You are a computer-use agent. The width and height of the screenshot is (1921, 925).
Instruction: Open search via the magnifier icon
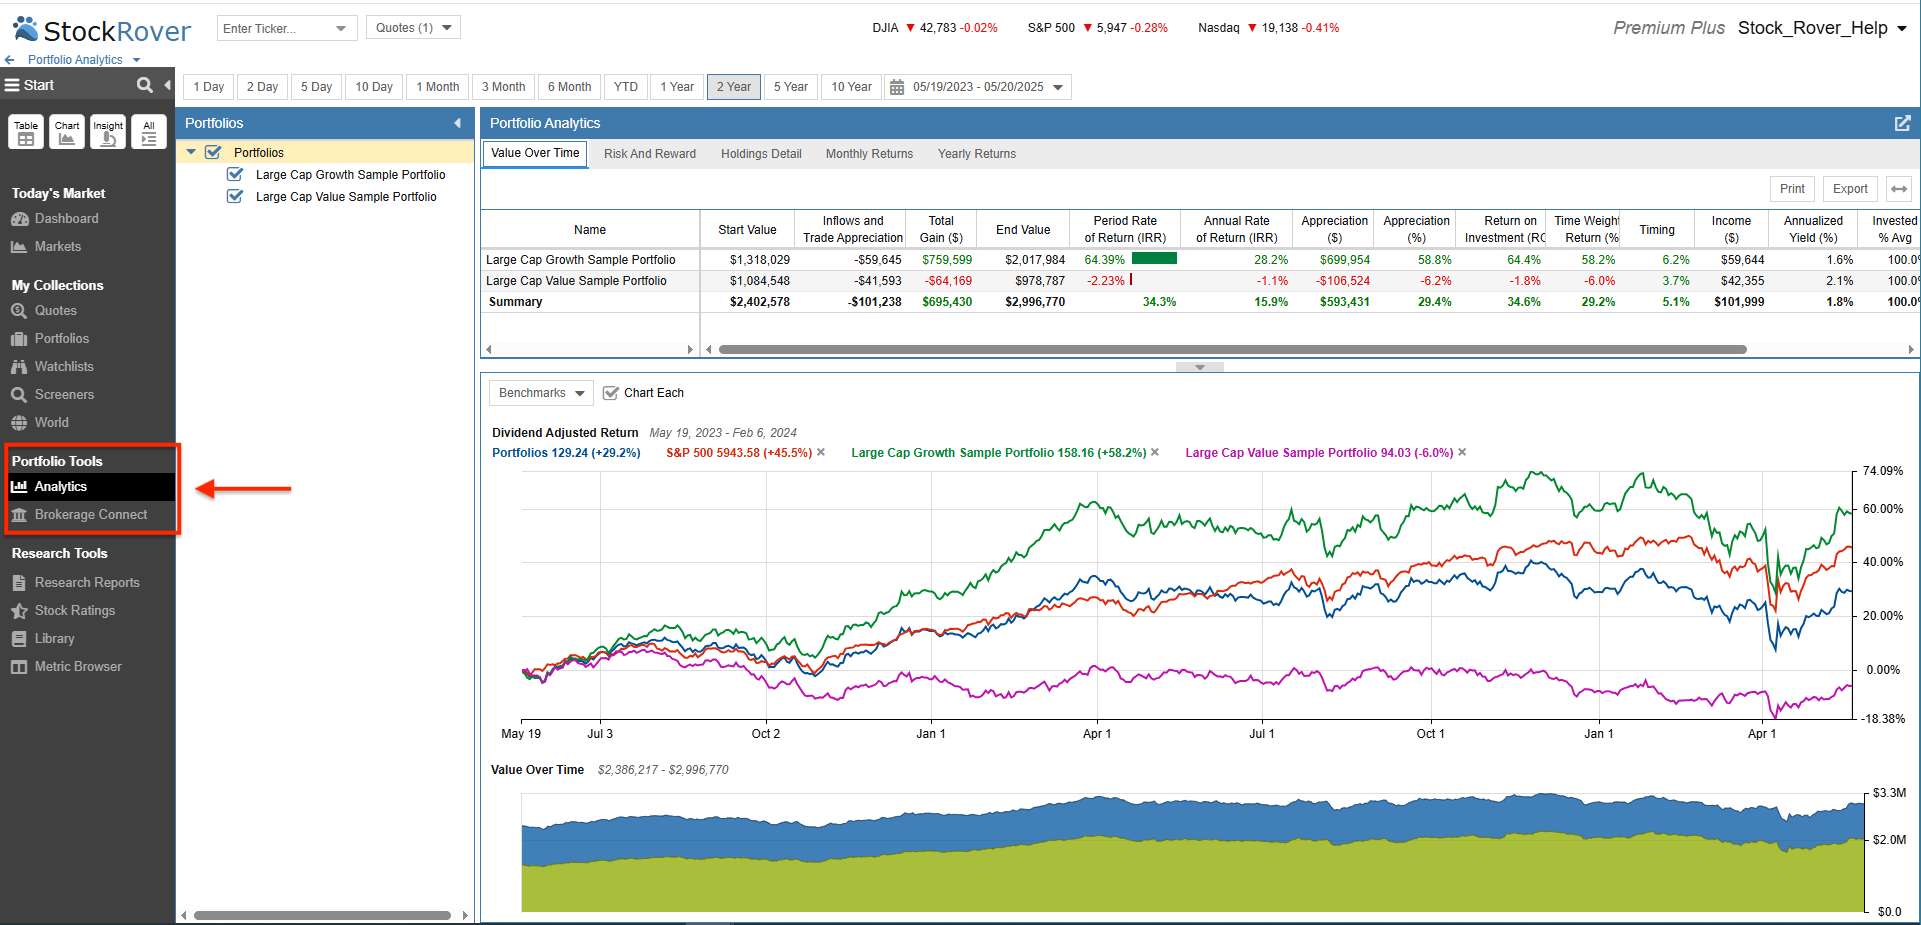click(144, 85)
